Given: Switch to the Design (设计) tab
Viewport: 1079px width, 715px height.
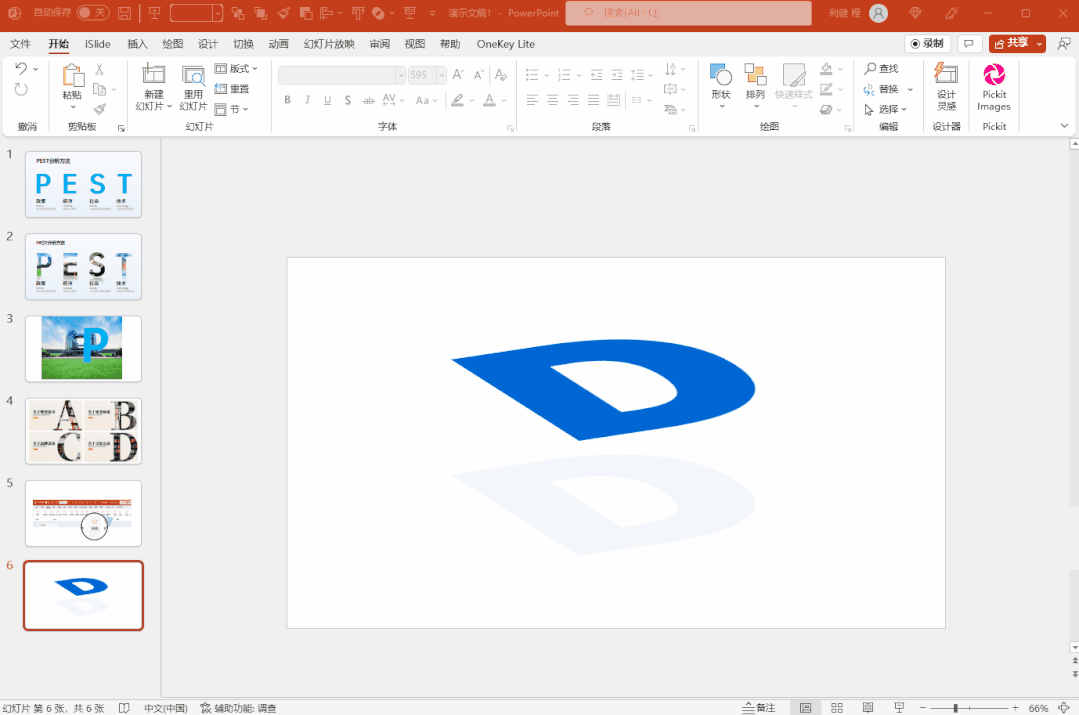Looking at the screenshot, I should point(207,44).
